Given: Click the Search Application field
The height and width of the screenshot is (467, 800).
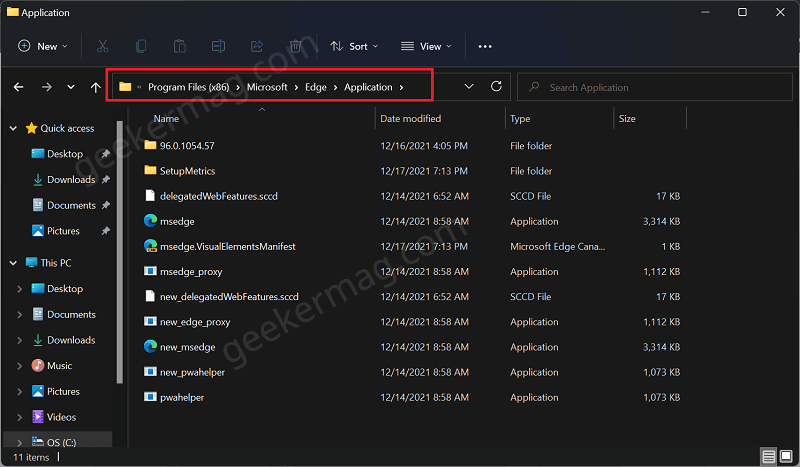Looking at the screenshot, I should 655,87.
